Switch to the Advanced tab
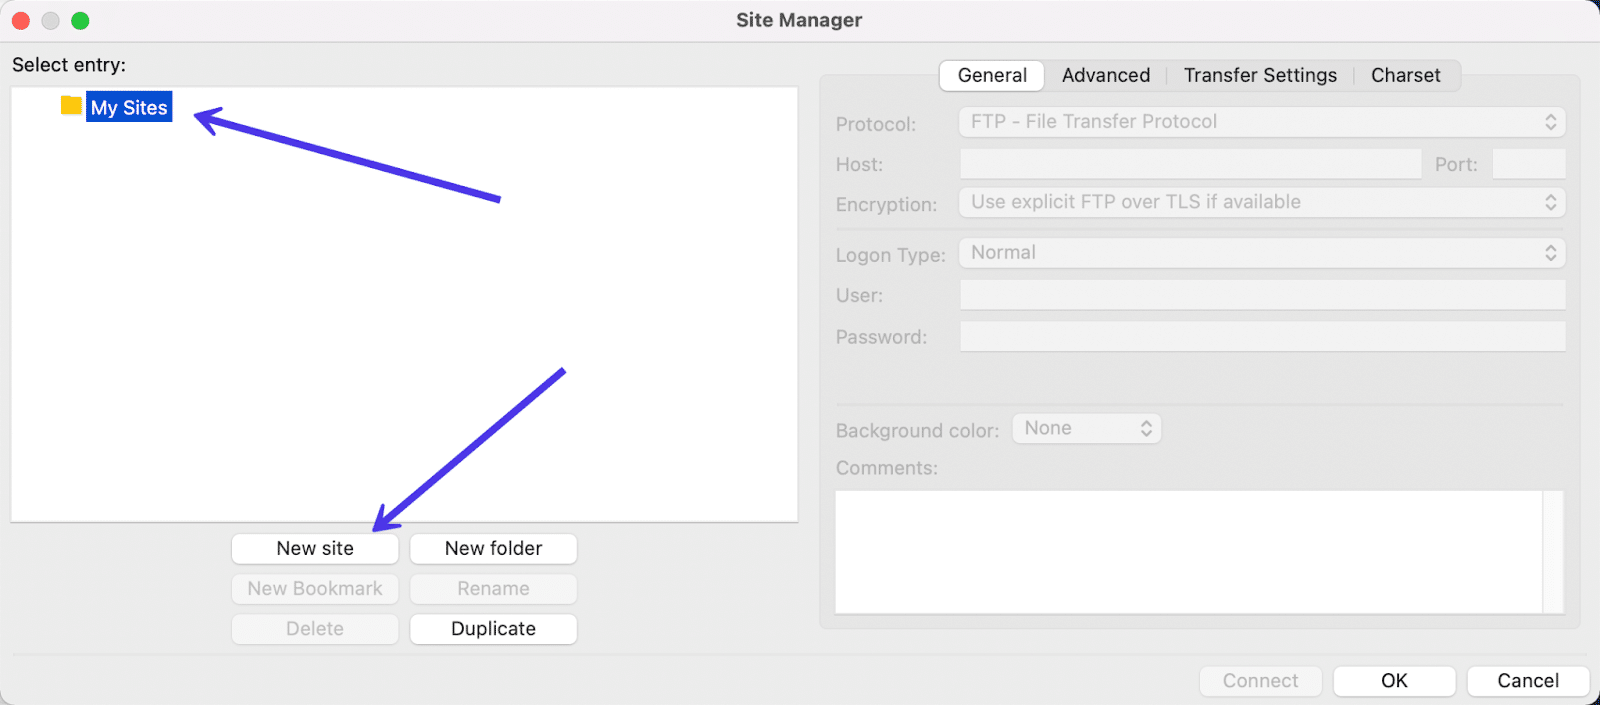 click(x=1105, y=75)
